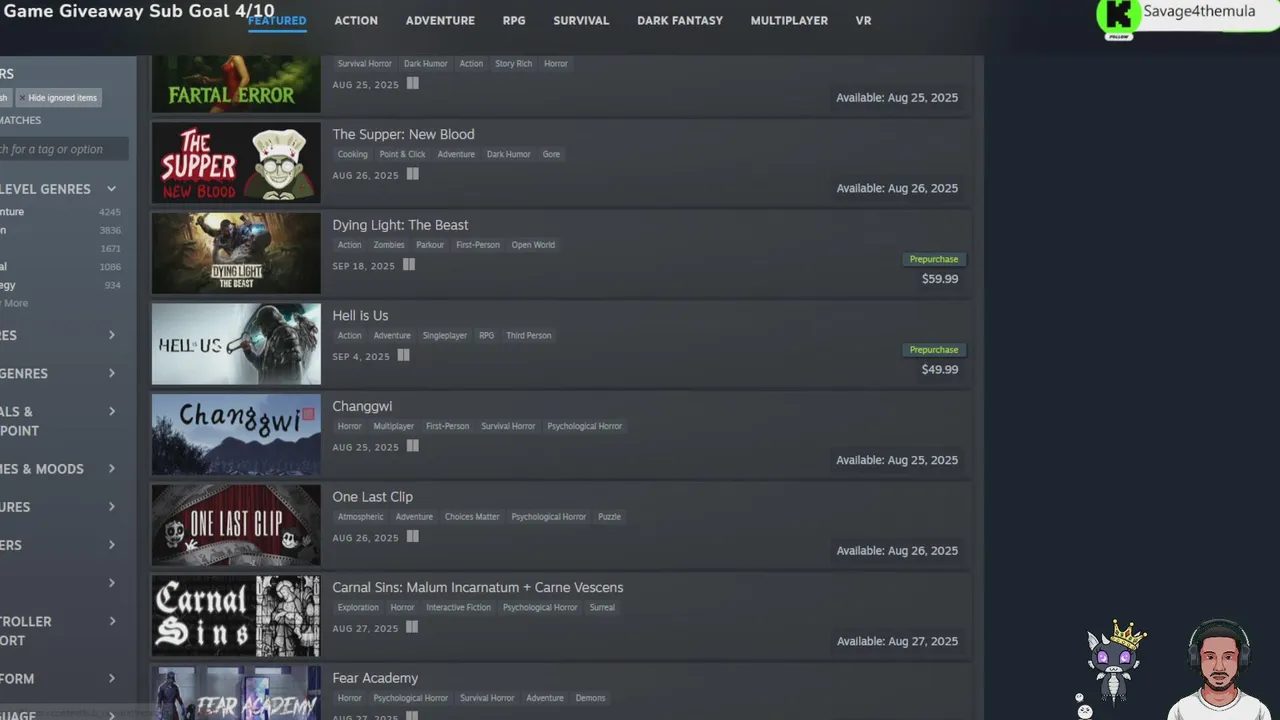Click the One Last Clip thumbnail

click(x=236, y=525)
